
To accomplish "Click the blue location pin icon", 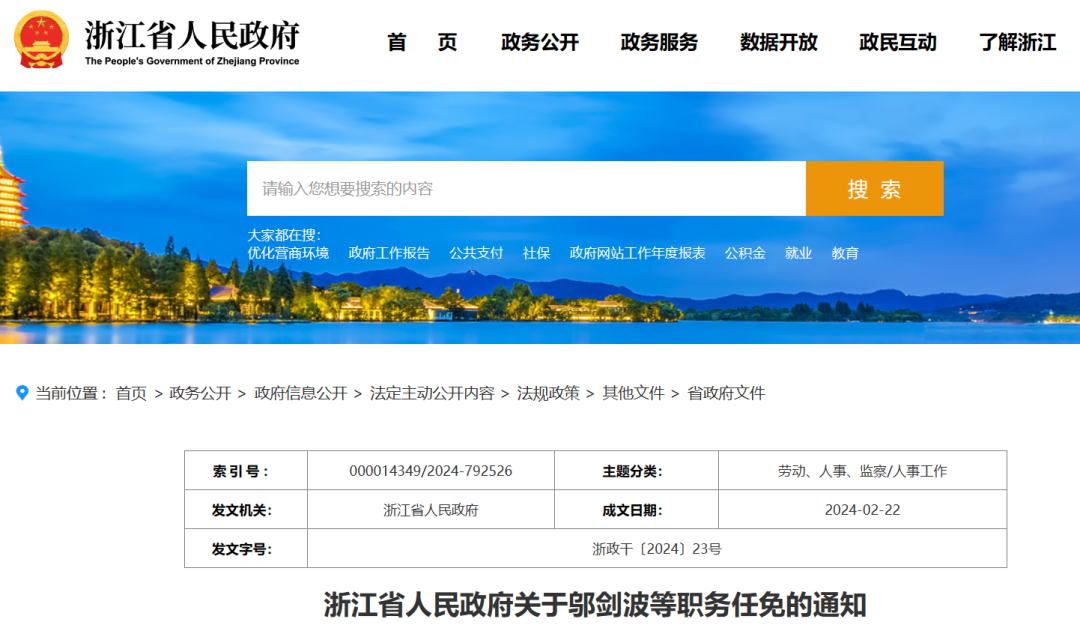I will (22, 393).
